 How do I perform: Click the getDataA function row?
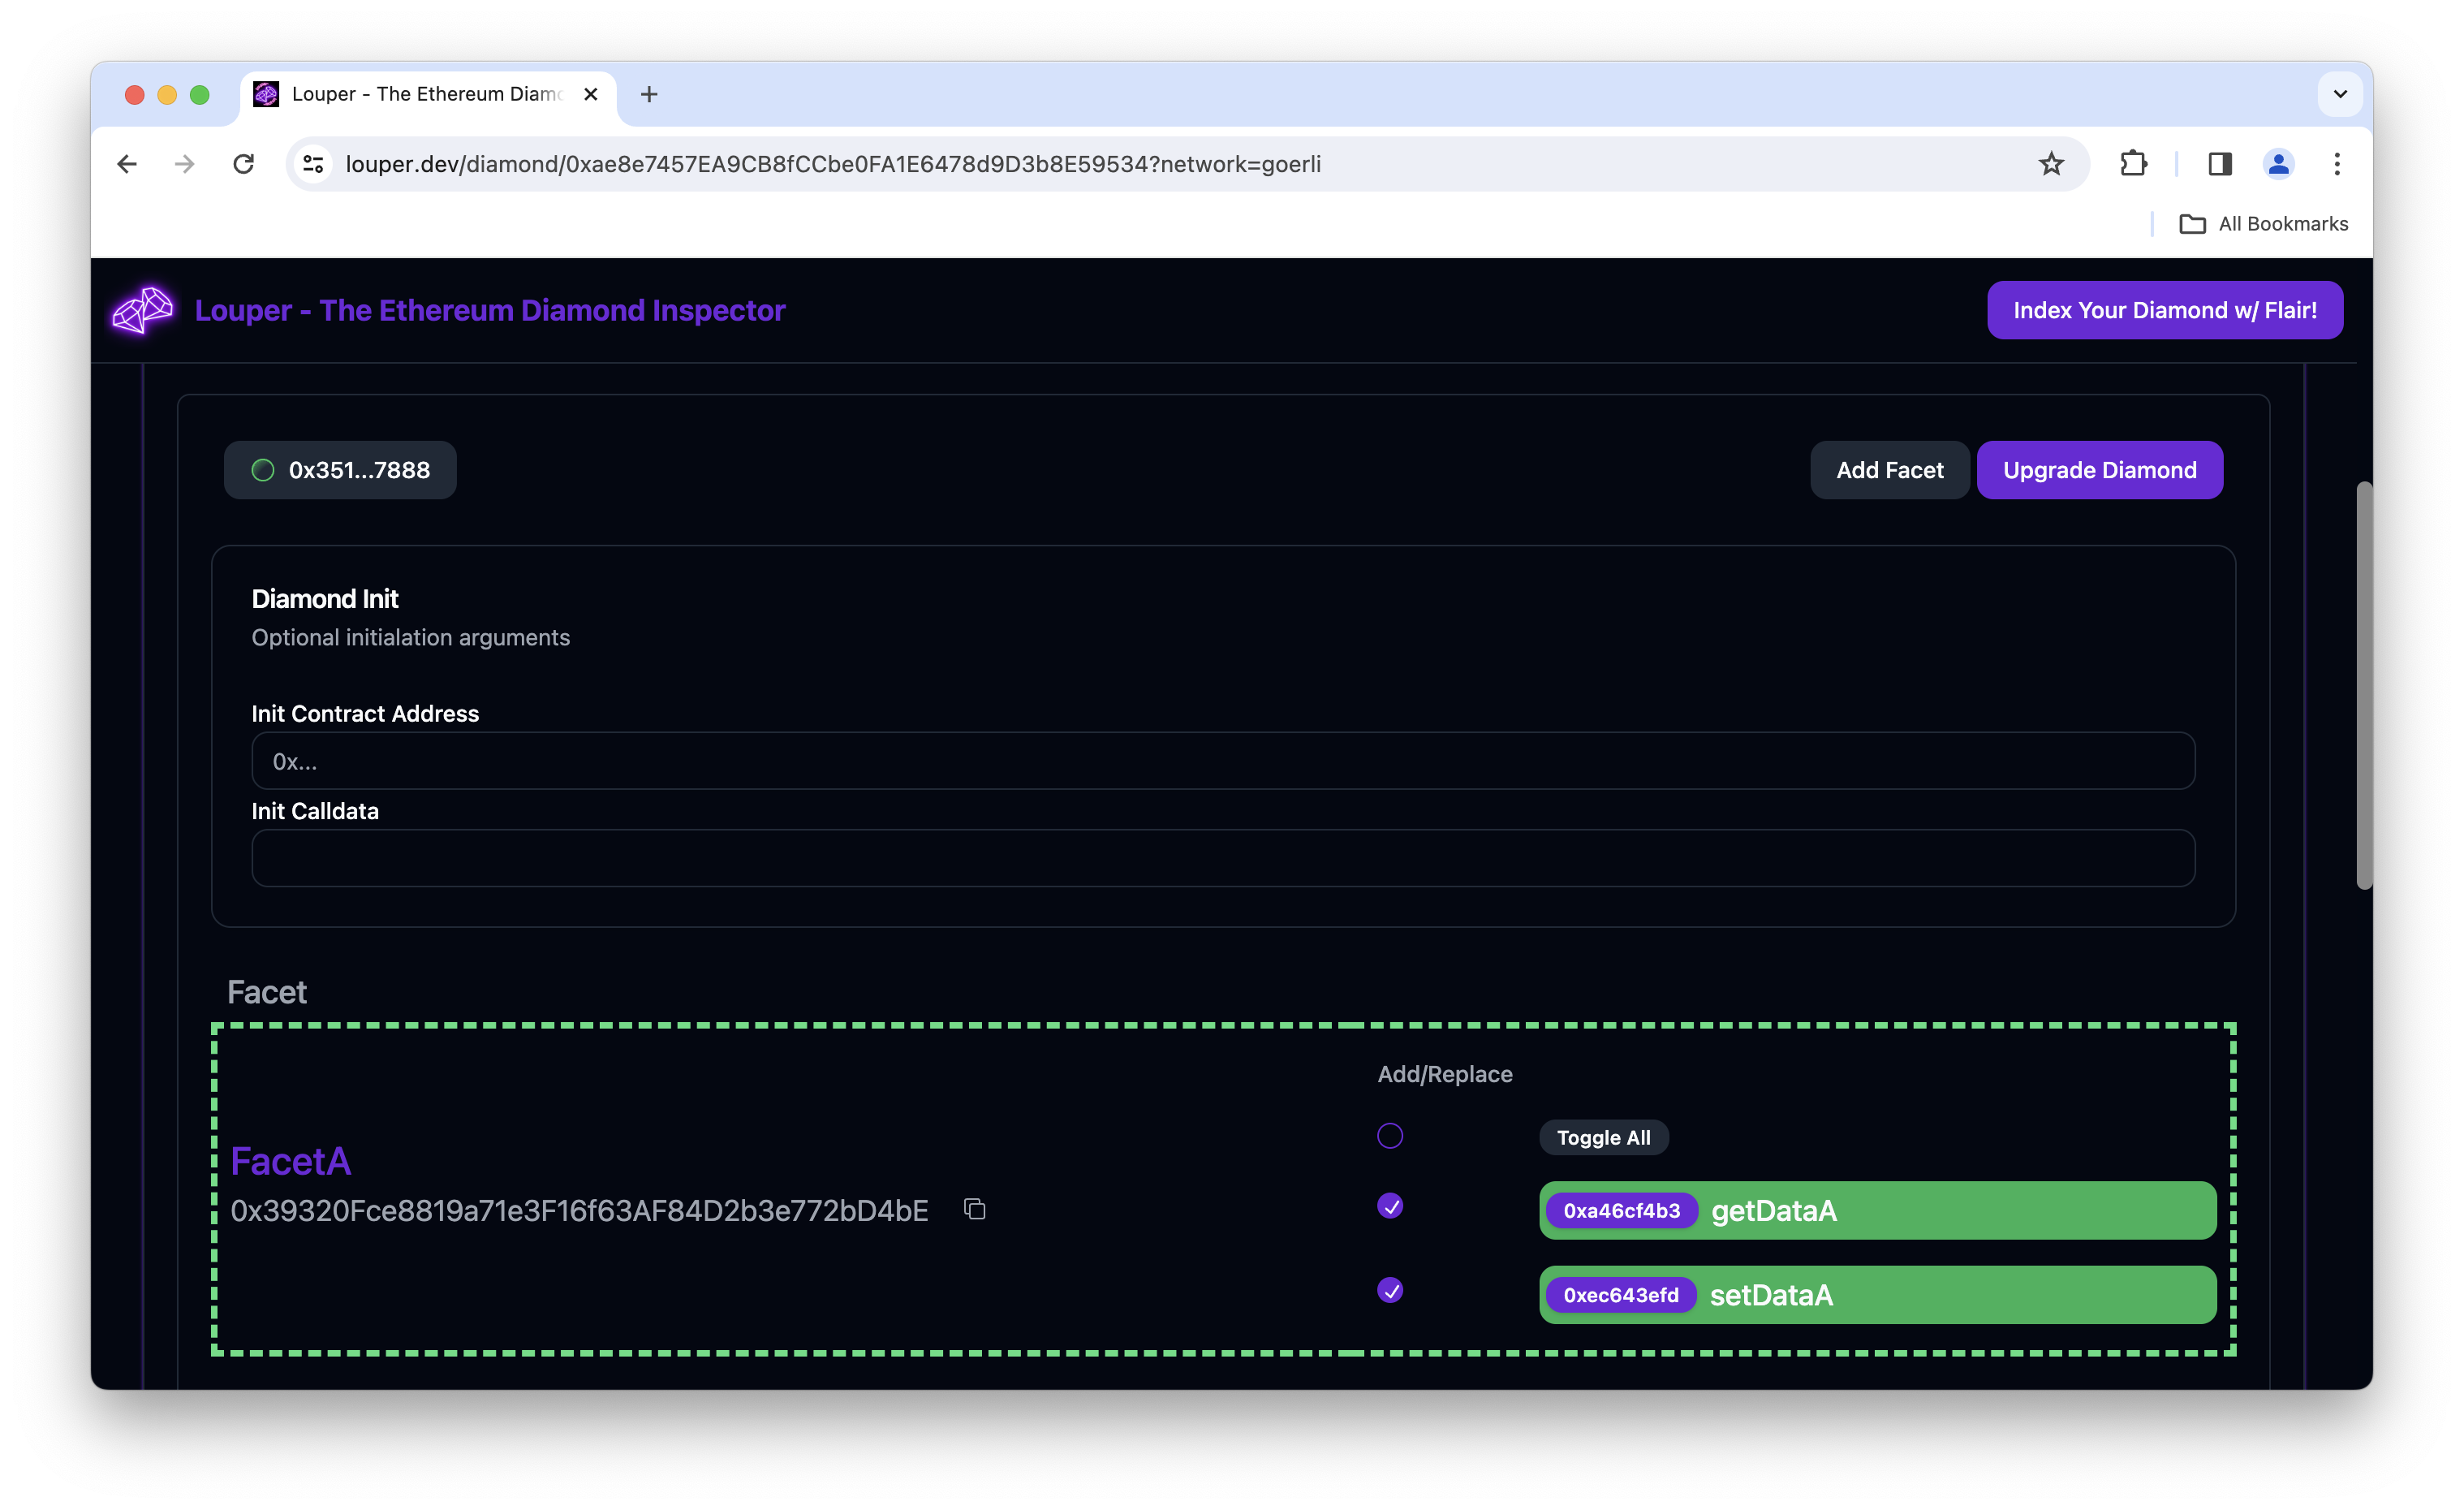pos(1877,1211)
